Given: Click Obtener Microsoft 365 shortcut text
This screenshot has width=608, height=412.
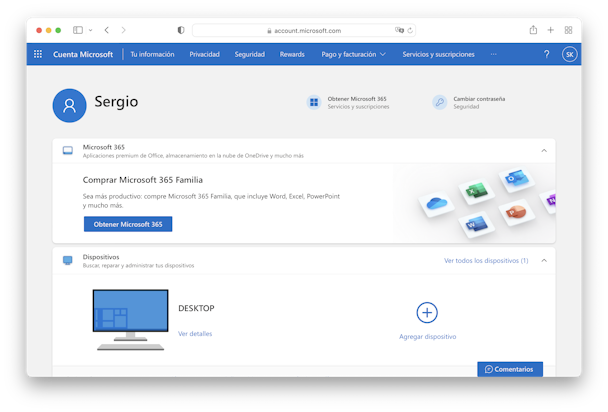Looking at the screenshot, I should pyautogui.click(x=357, y=99).
